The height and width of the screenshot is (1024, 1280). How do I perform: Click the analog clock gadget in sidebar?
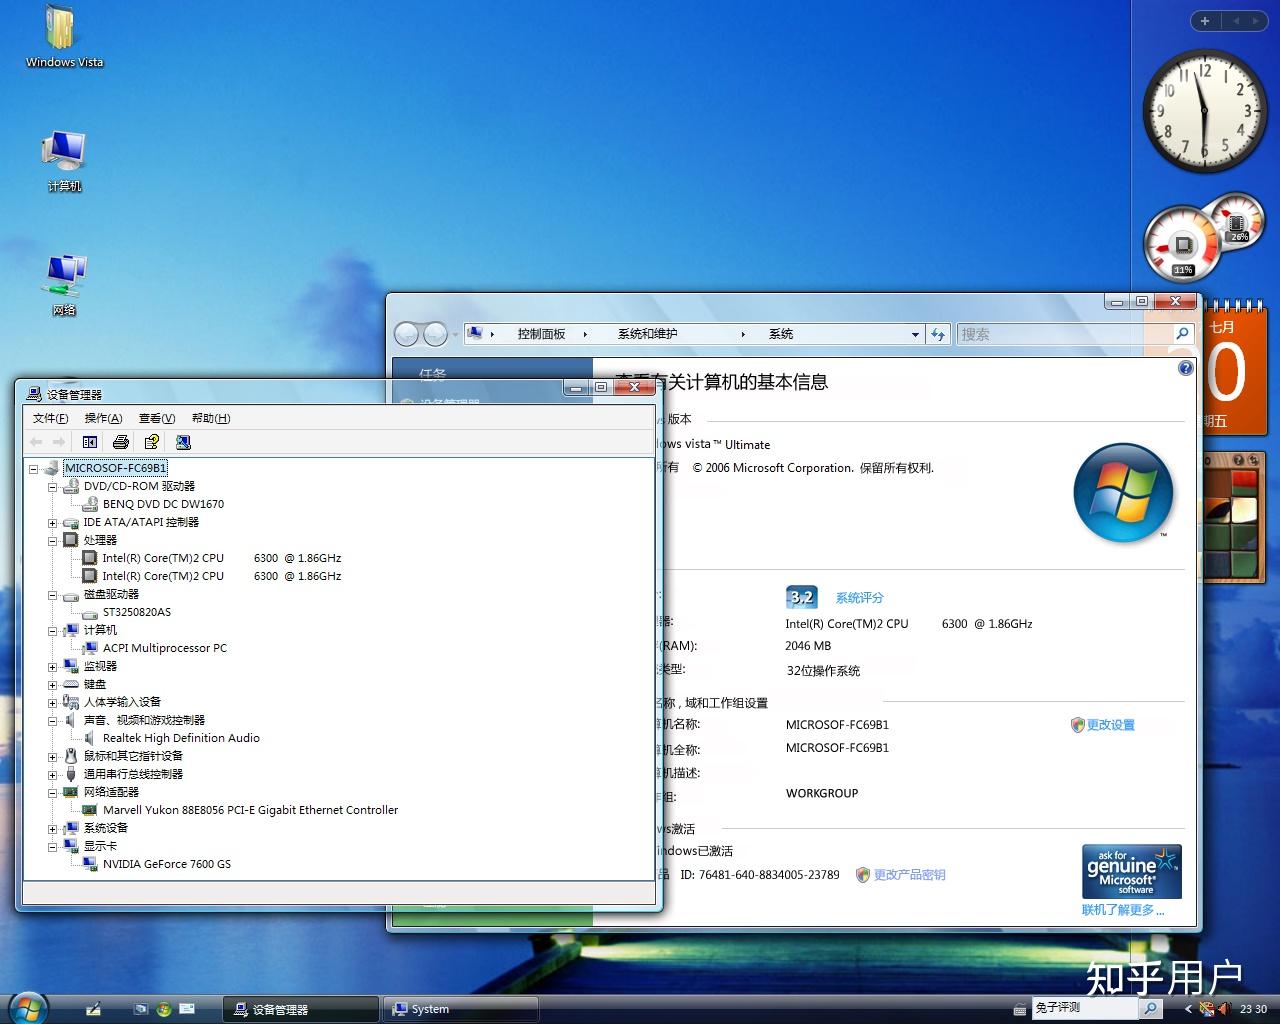pyautogui.click(x=1204, y=111)
